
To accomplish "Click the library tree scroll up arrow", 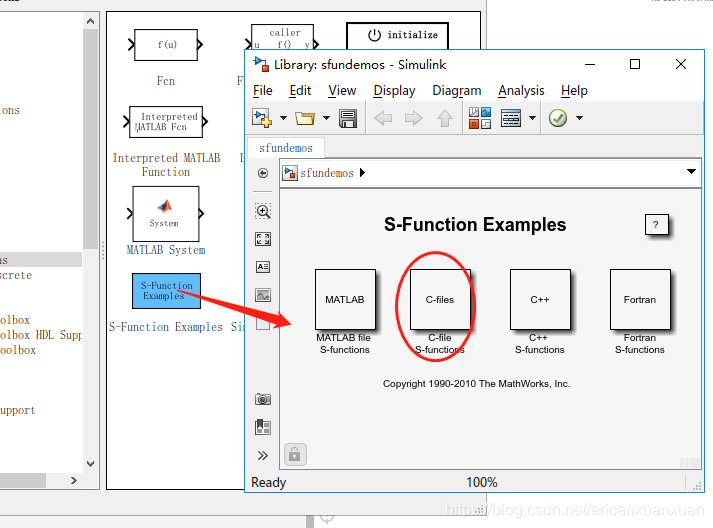I will pyautogui.click(x=90, y=21).
